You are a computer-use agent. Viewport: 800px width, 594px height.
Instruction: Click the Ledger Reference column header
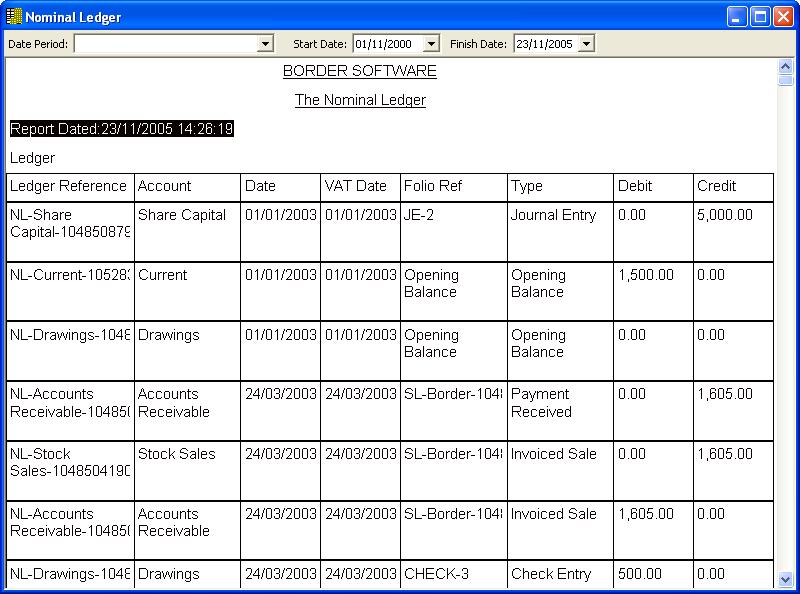[x=68, y=186]
